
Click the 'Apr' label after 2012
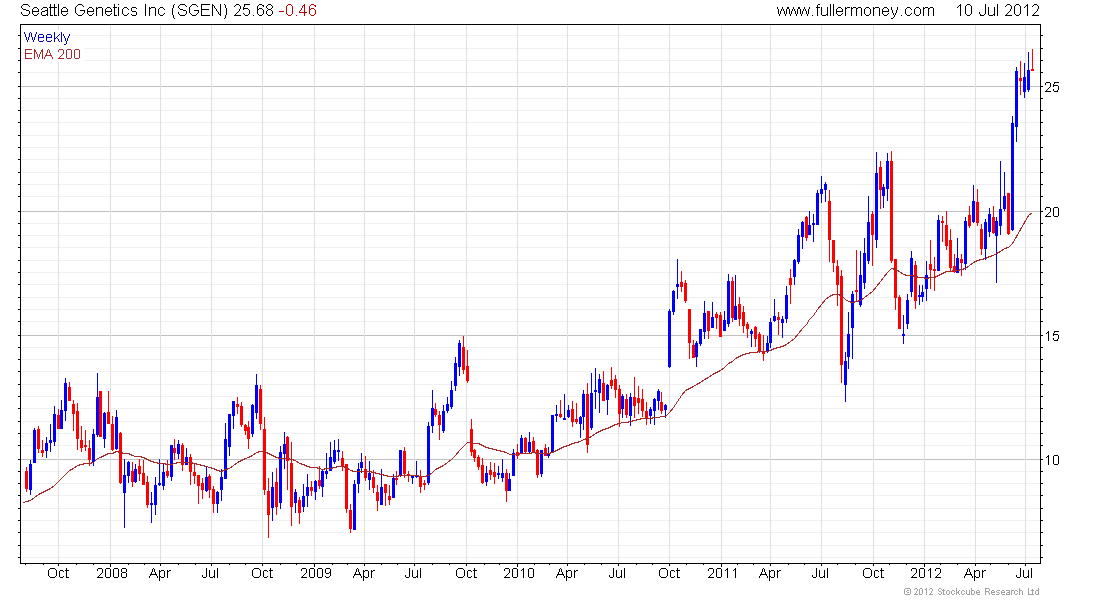pos(974,573)
